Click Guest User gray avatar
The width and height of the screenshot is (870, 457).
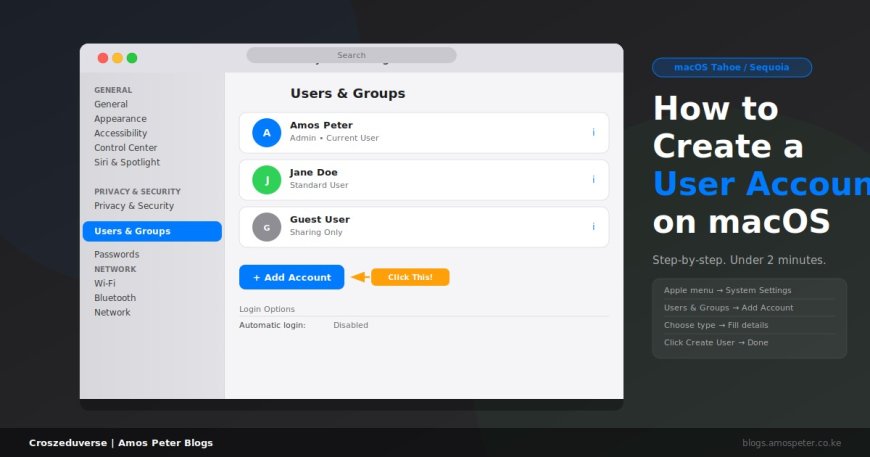[x=266, y=227]
